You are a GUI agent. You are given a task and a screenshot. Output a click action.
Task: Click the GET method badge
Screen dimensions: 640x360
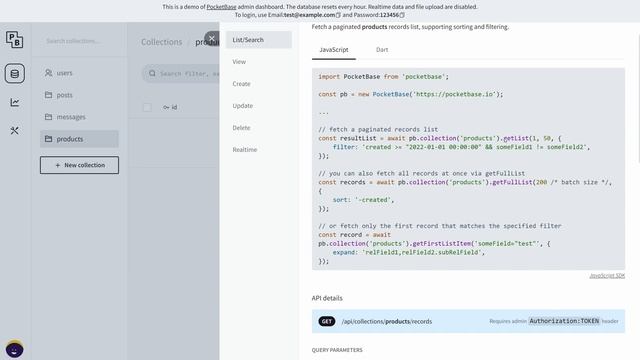point(327,322)
